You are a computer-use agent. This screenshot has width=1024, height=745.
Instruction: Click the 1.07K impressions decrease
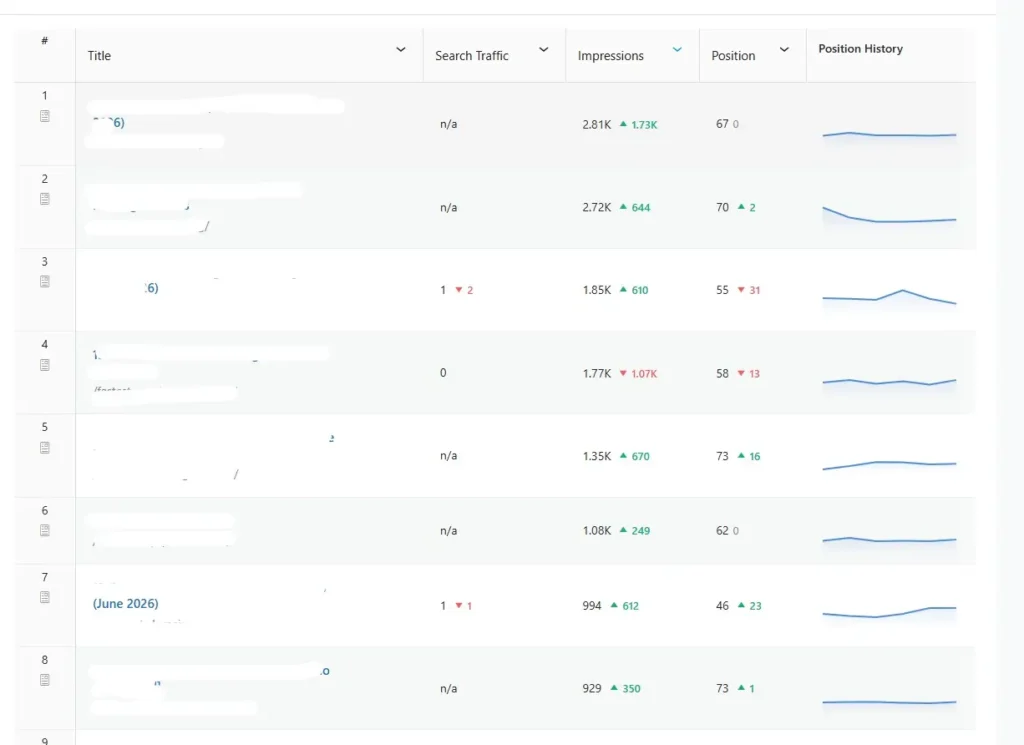pos(638,373)
